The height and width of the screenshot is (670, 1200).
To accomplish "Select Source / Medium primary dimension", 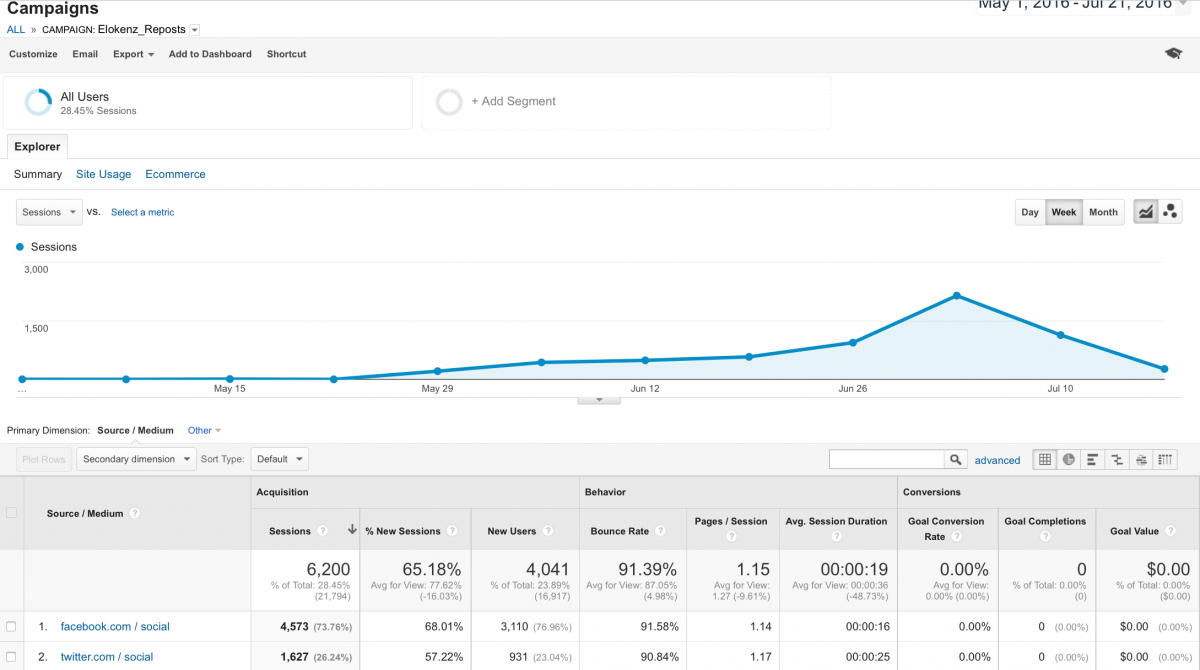I will (x=135, y=430).
